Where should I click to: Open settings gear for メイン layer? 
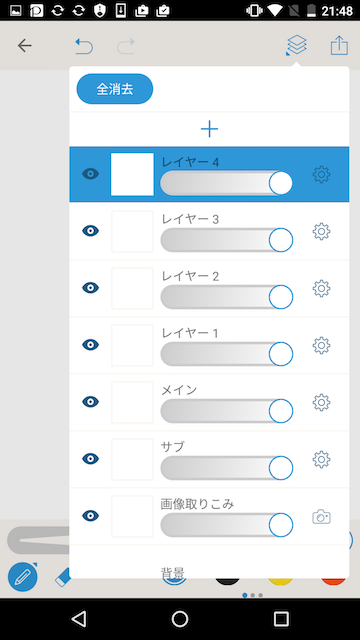[x=321, y=402]
